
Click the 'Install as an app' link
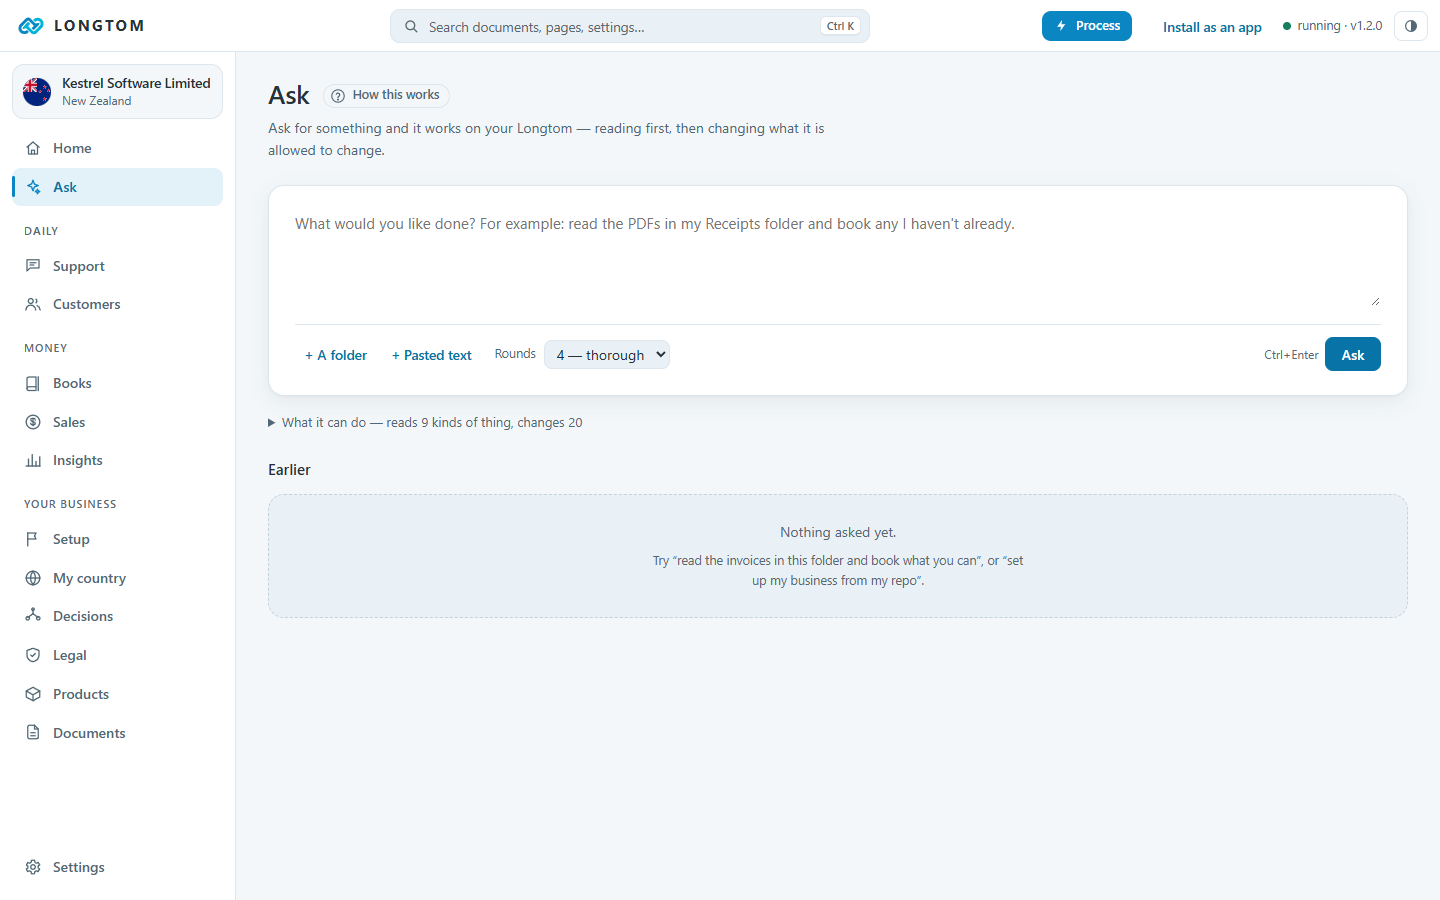(x=1212, y=27)
